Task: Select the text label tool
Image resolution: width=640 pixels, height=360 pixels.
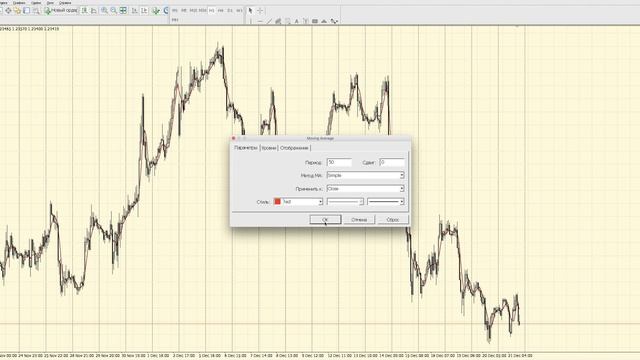Action: [x=306, y=21]
